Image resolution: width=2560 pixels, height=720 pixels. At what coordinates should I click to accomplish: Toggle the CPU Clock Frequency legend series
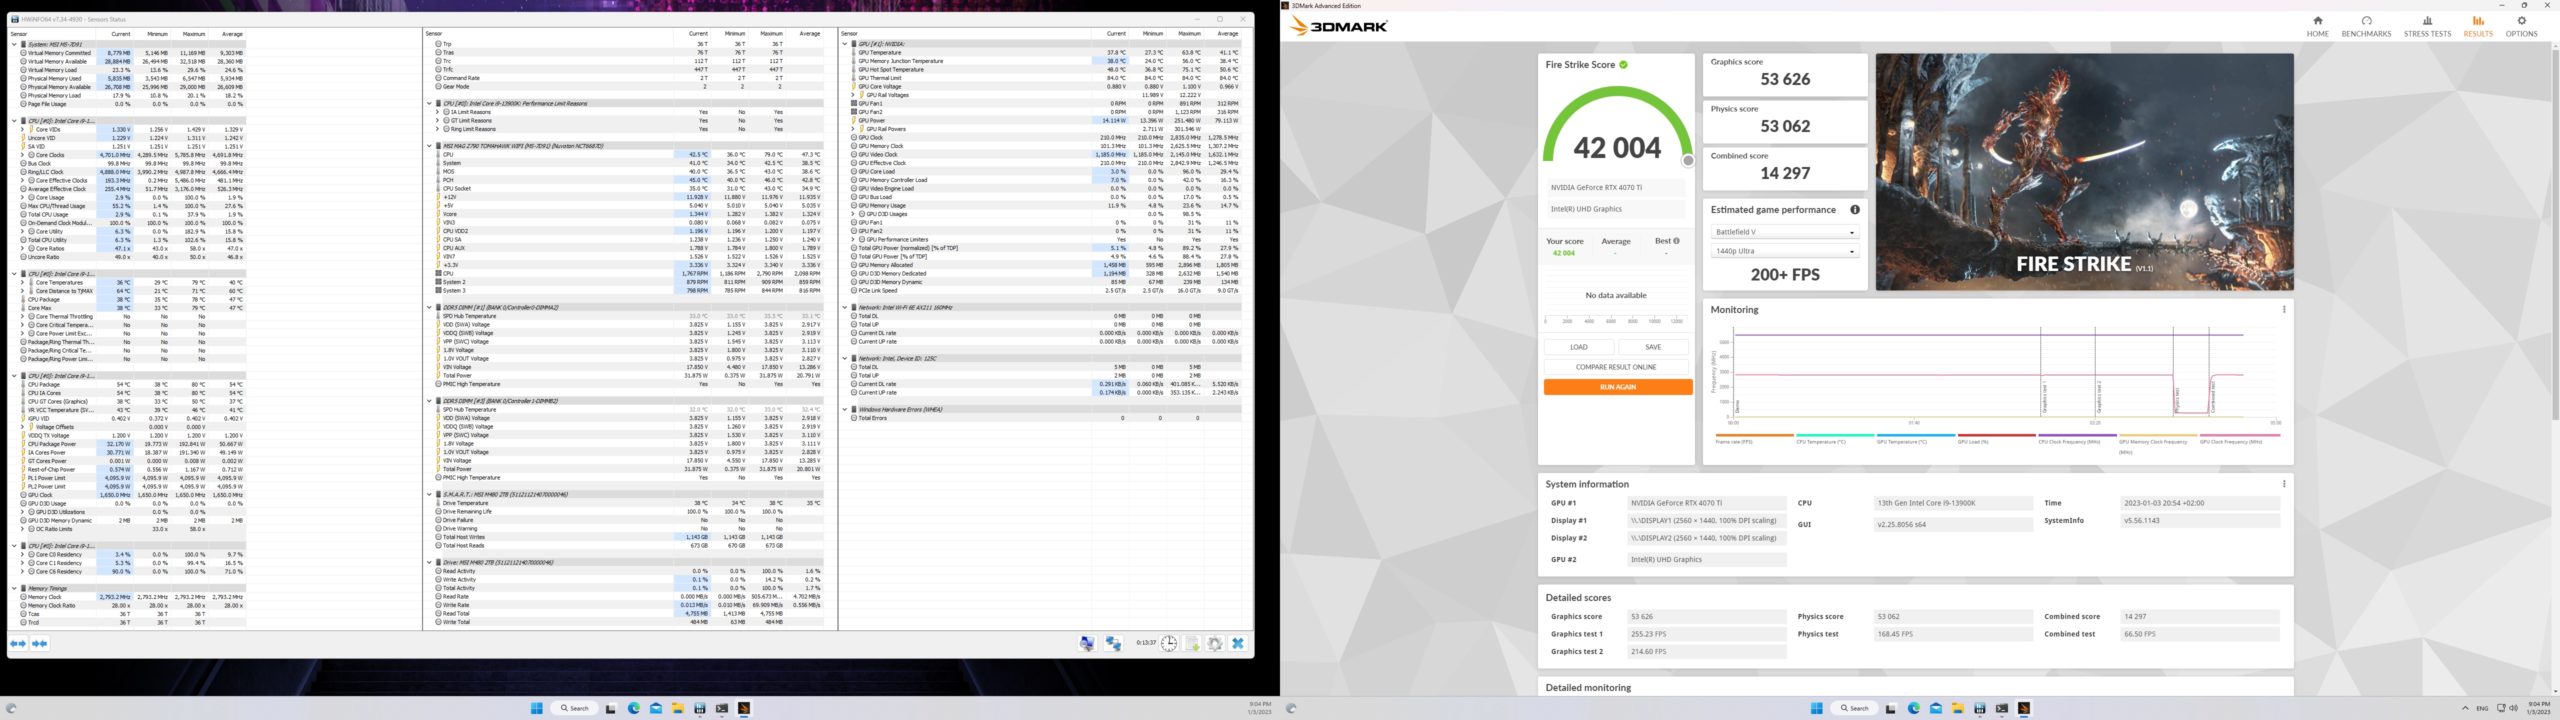pos(2077,440)
